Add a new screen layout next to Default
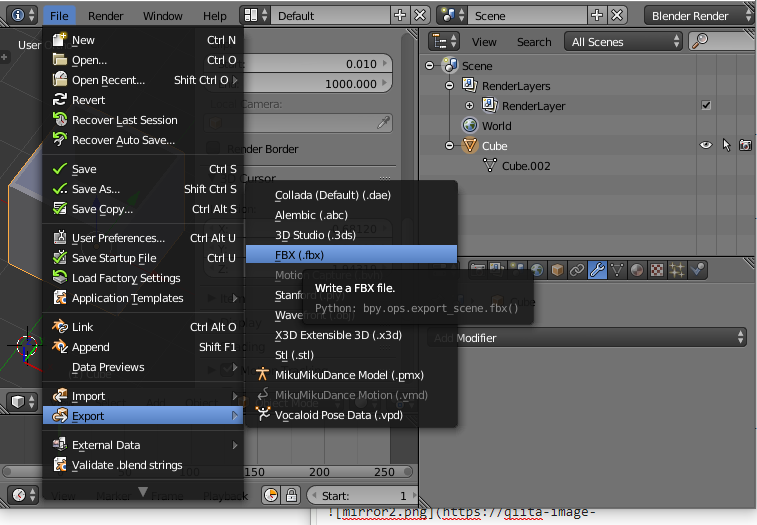The image size is (757, 525). (400, 15)
